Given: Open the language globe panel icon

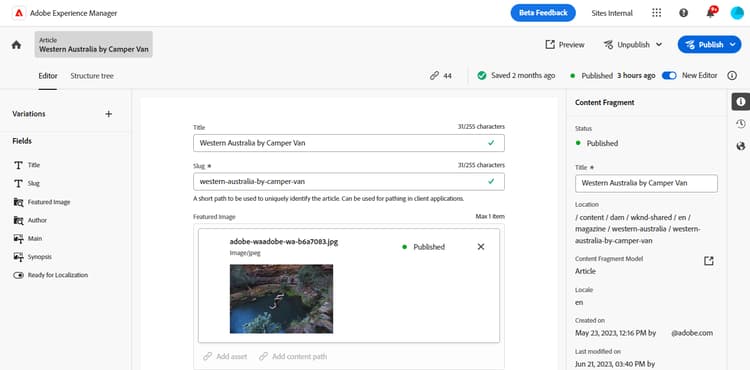Looking at the screenshot, I should pyautogui.click(x=741, y=146).
